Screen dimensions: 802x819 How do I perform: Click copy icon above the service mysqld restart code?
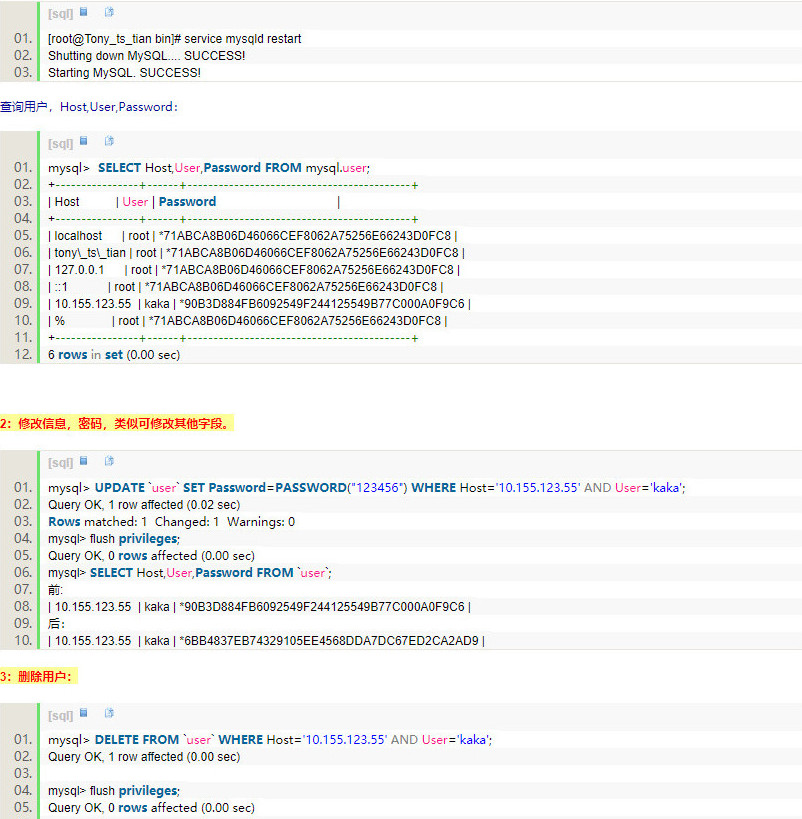coord(109,12)
